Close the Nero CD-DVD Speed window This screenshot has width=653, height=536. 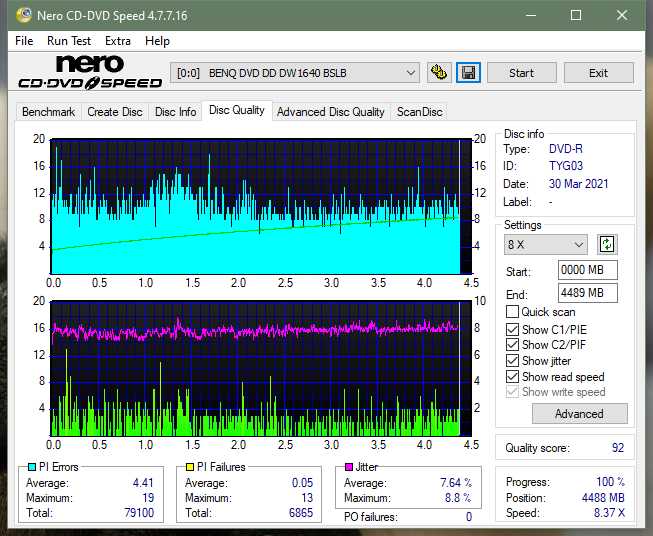(622, 15)
